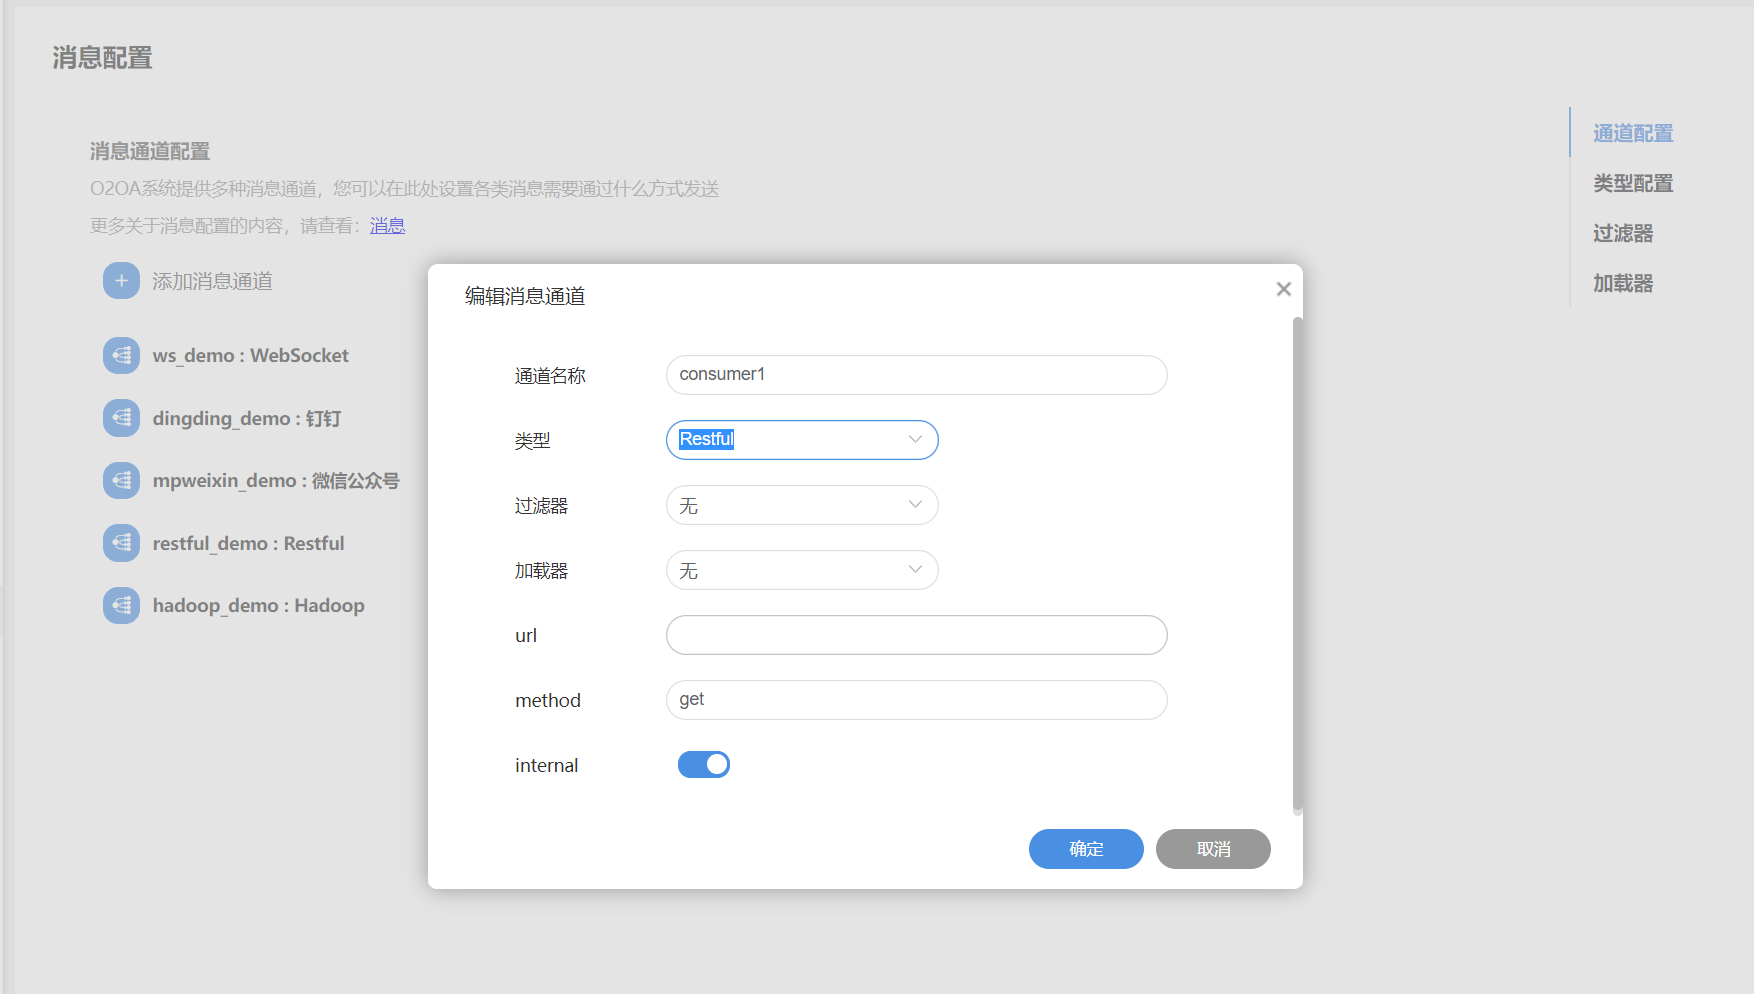Cancel with the 取消 button
Screen dimensions: 1754x994
(1213, 849)
